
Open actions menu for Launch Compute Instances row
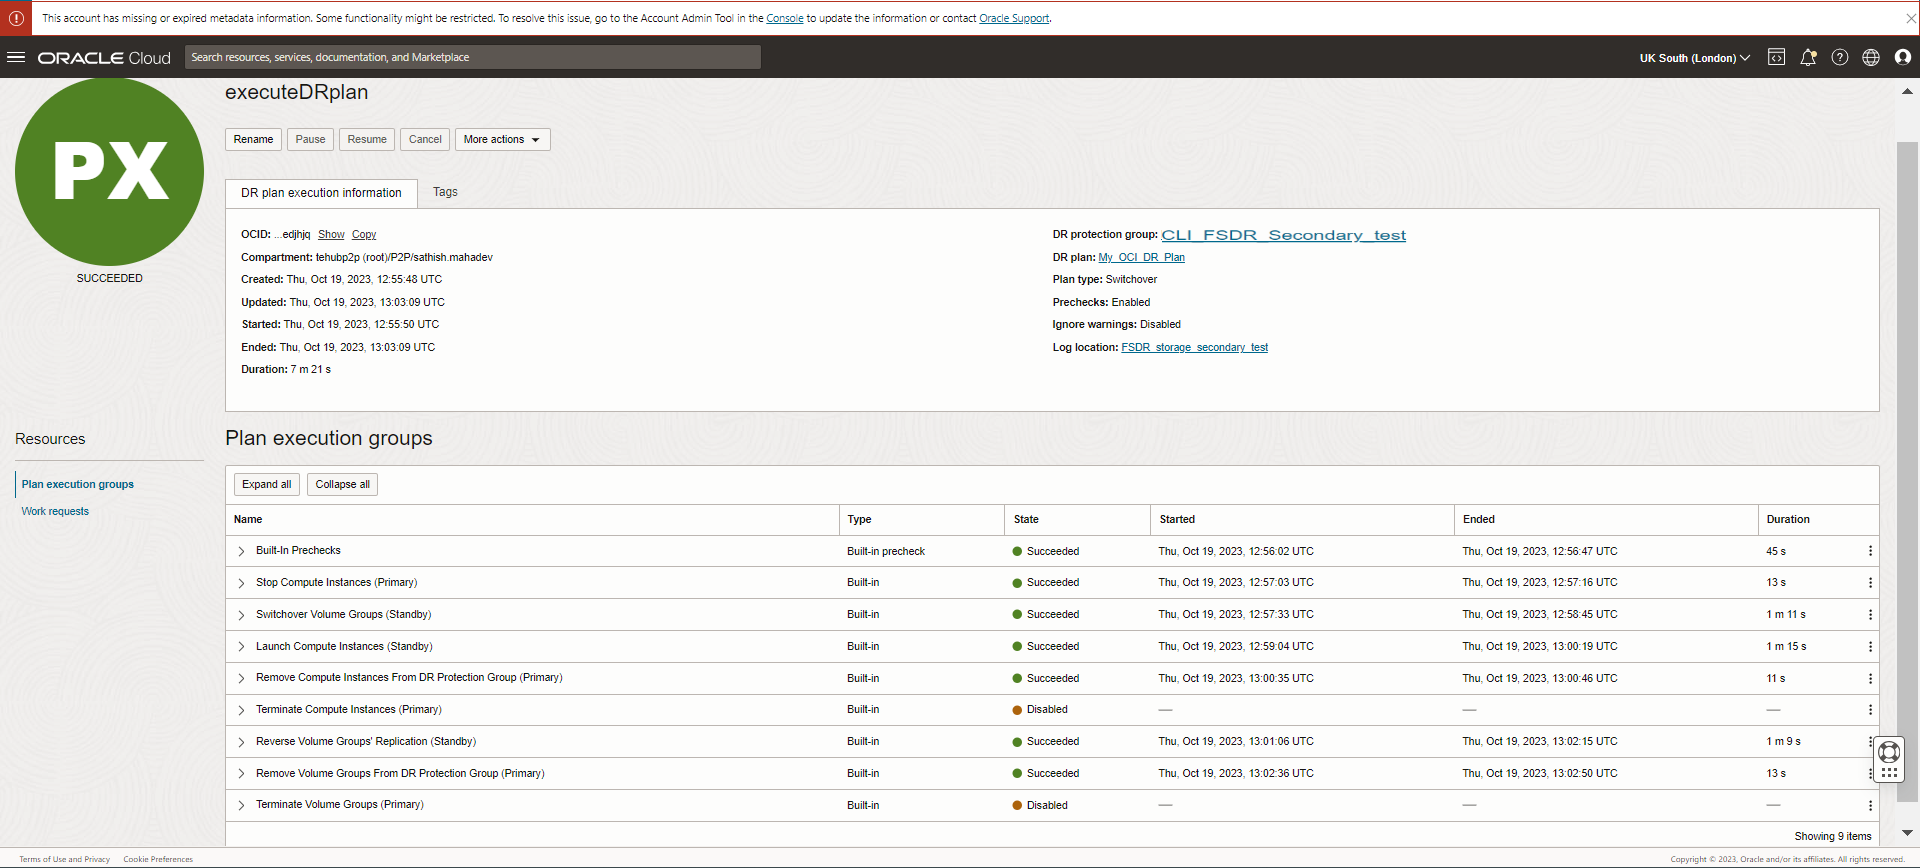[1870, 647]
